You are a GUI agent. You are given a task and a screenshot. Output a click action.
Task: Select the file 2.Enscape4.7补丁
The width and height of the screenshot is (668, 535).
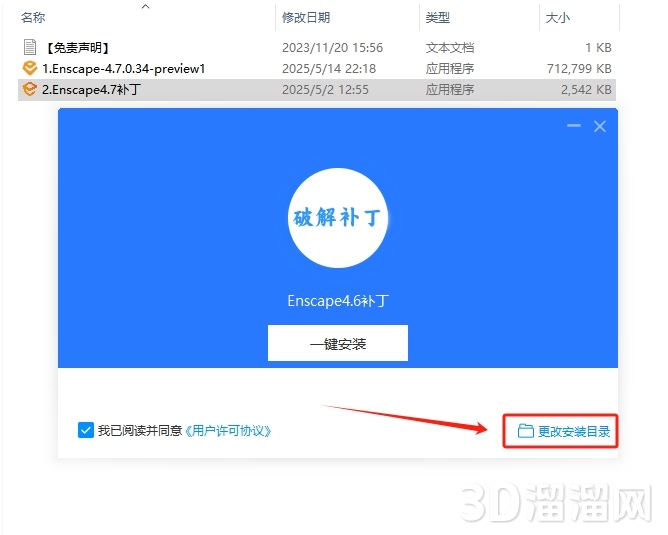(91, 89)
